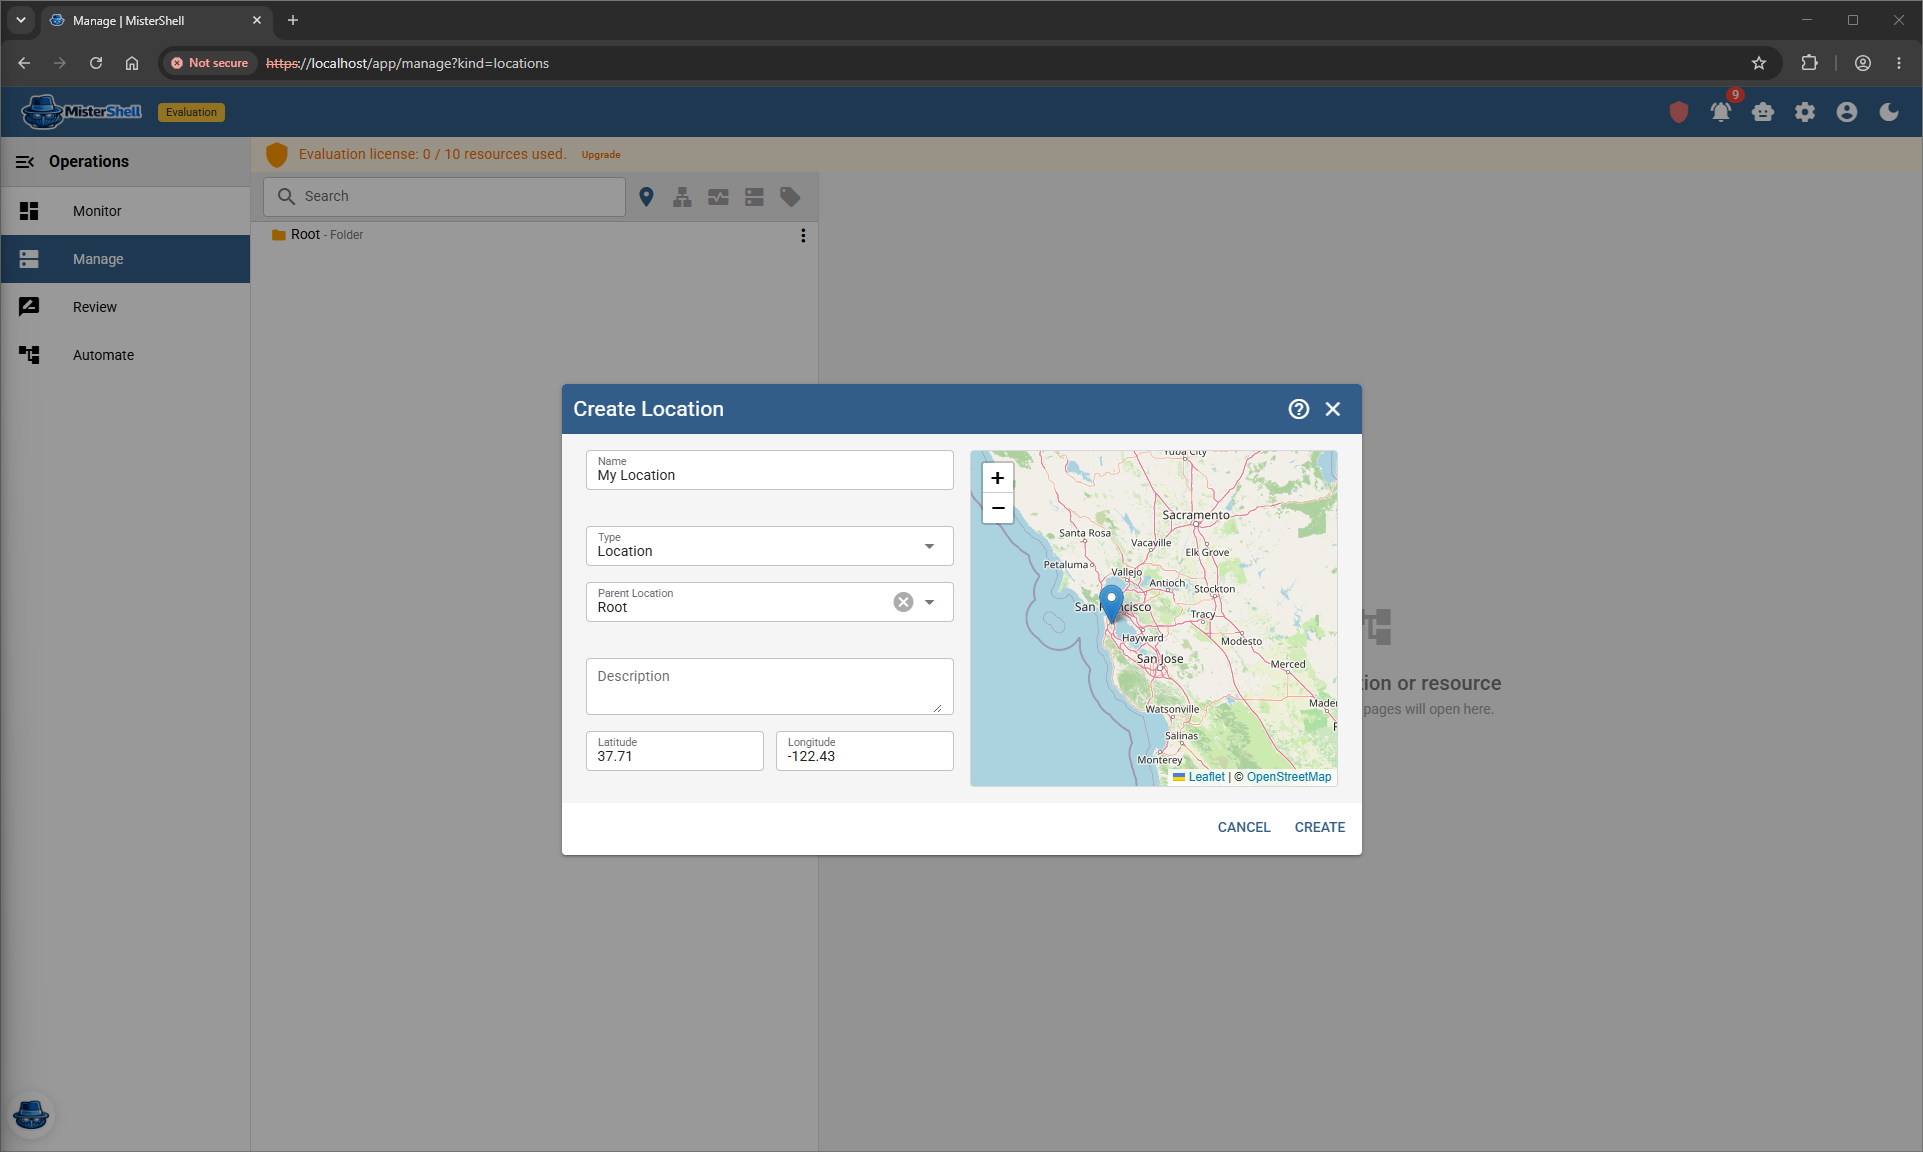Click the Search box
Viewport: 1923px width, 1152px height.
[444, 197]
